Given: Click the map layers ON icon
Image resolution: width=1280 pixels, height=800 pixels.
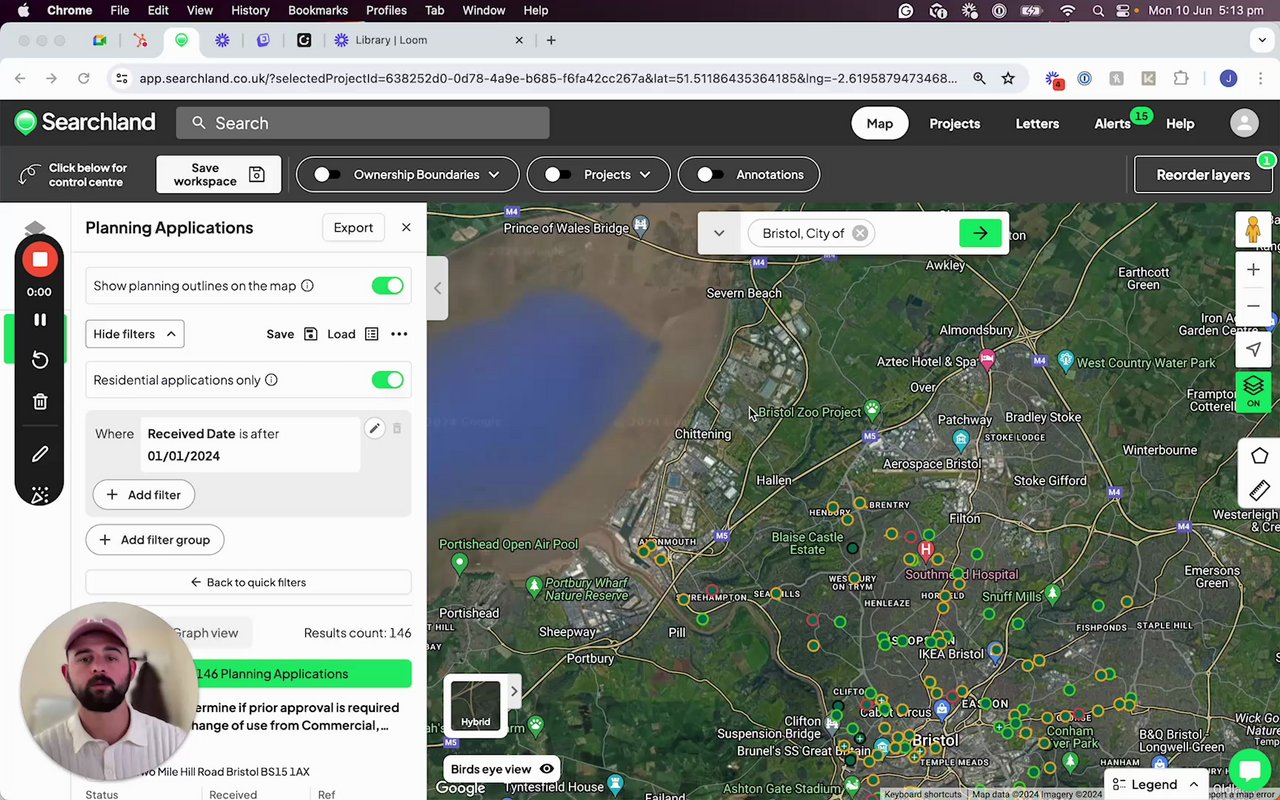Looking at the screenshot, I should click(x=1253, y=391).
